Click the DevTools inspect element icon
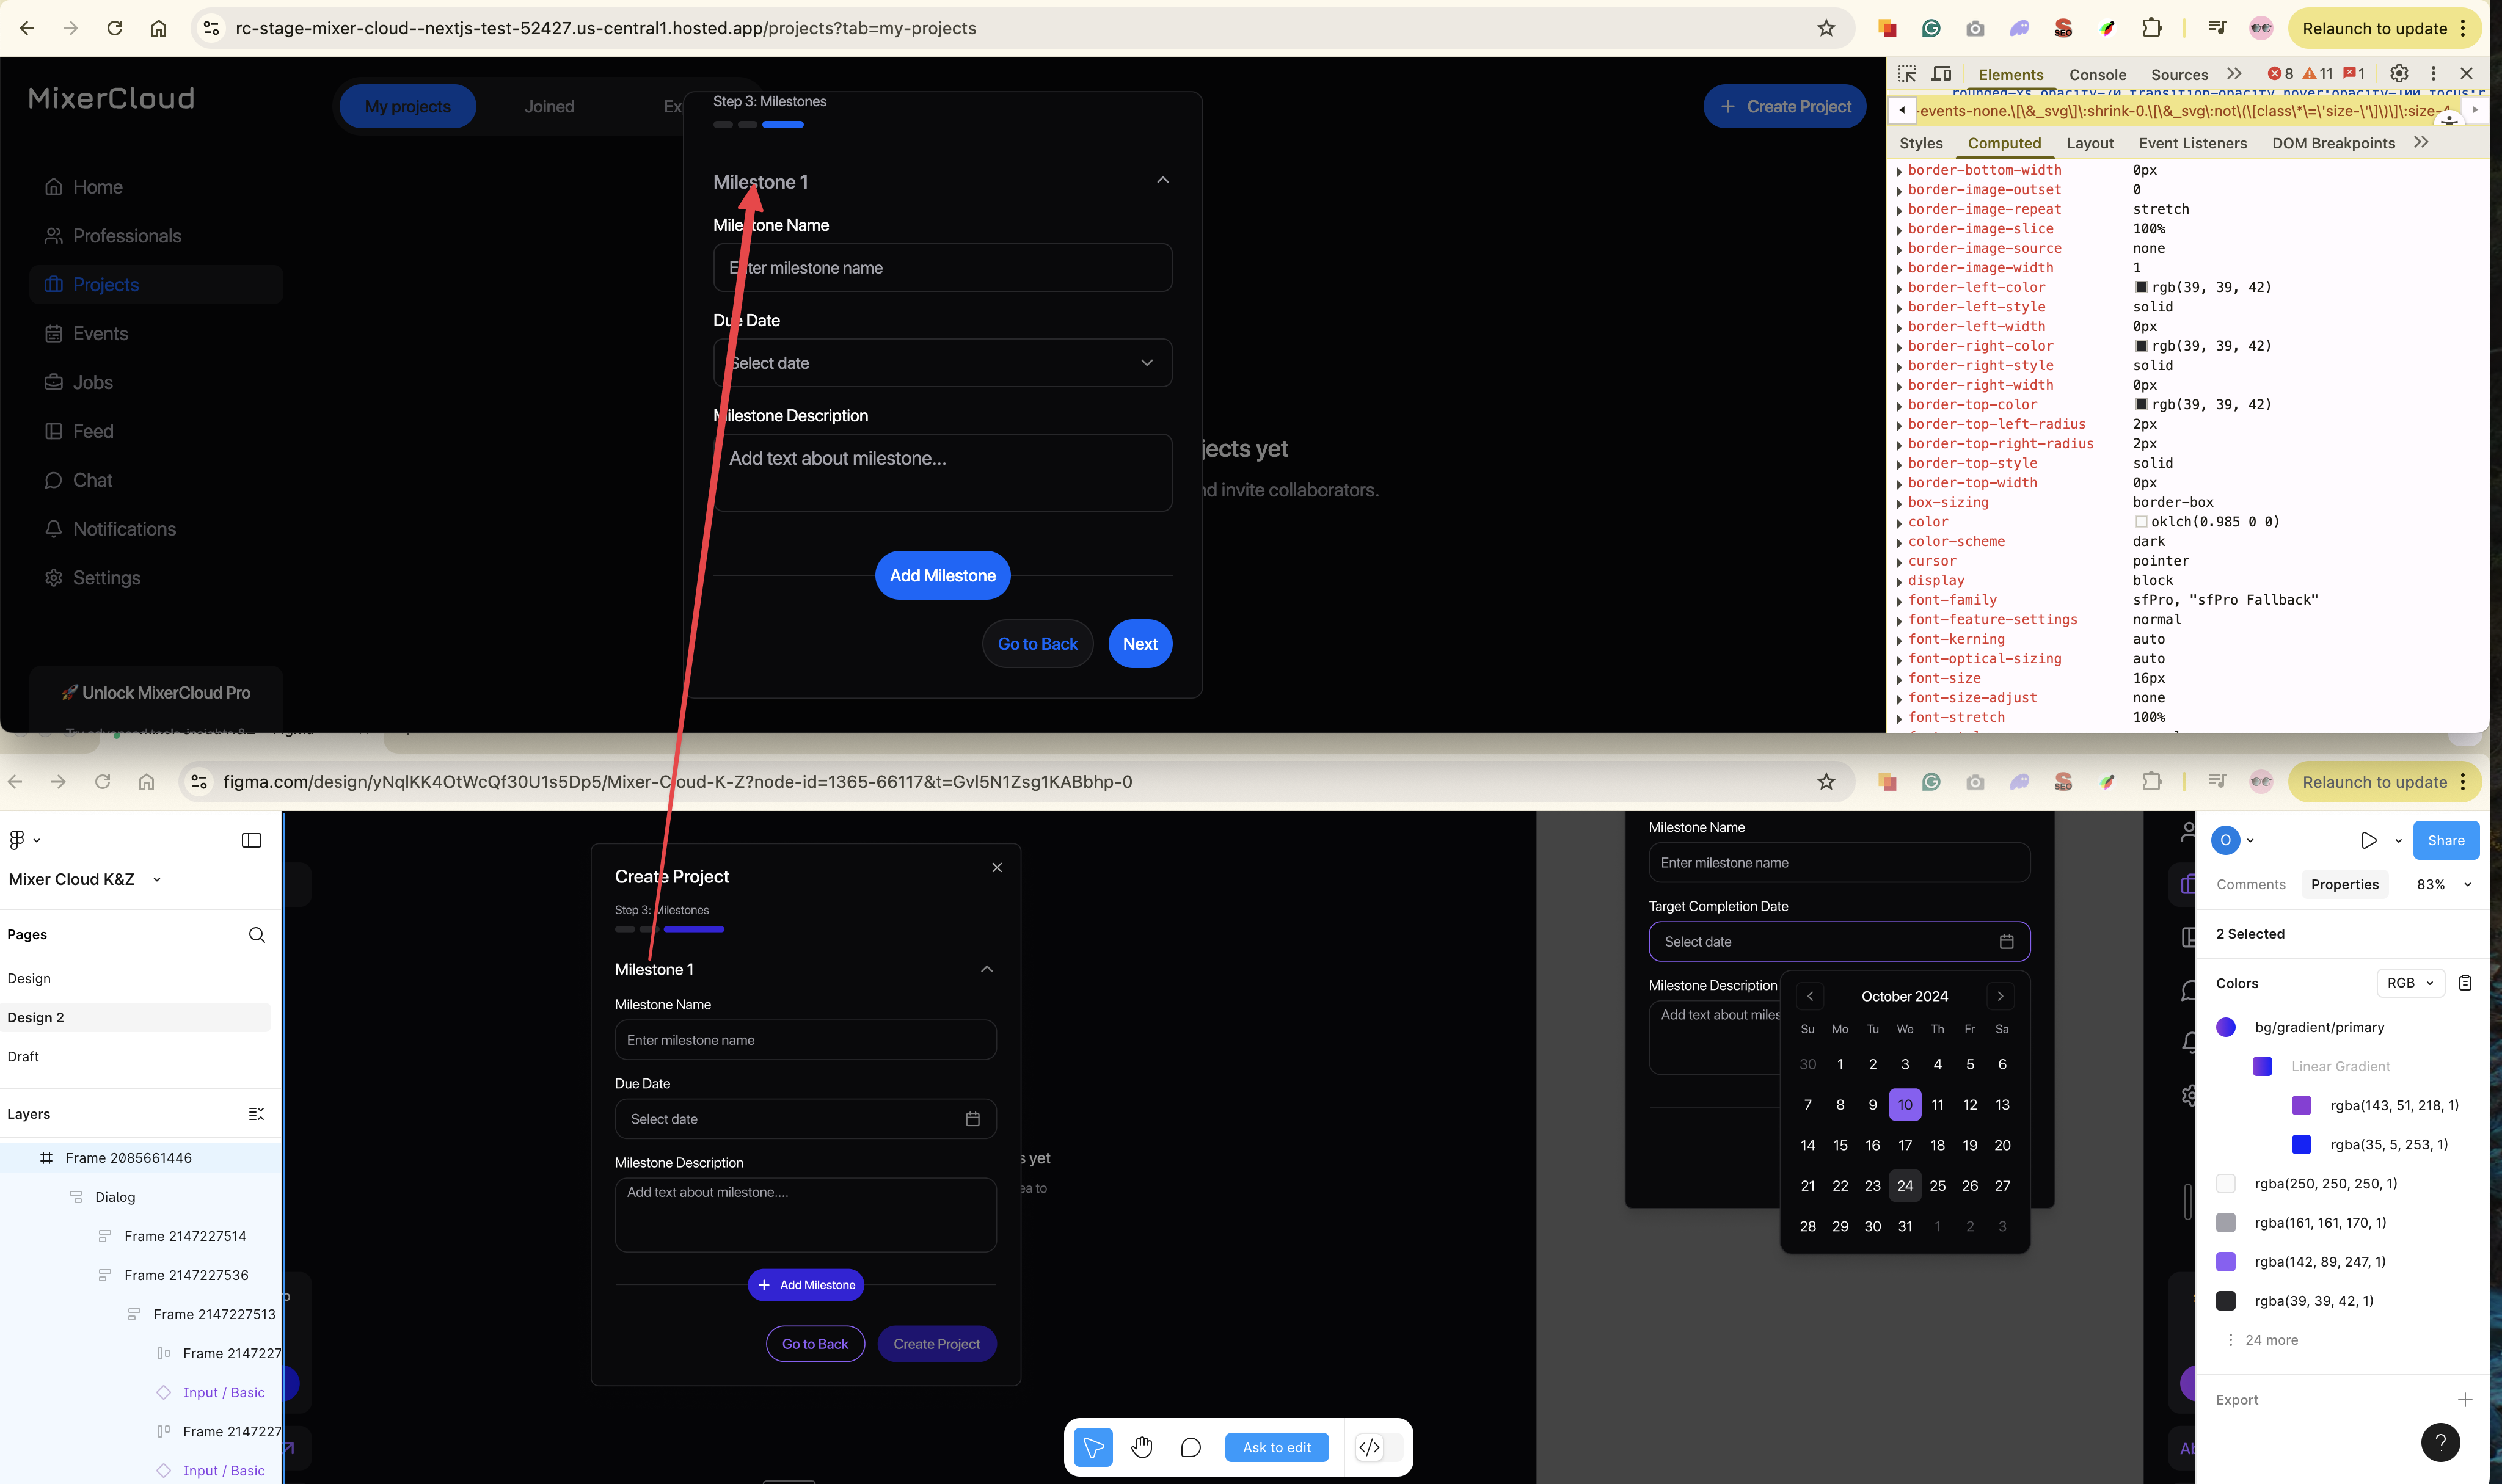This screenshot has width=2502, height=1484. (x=1907, y=74)
